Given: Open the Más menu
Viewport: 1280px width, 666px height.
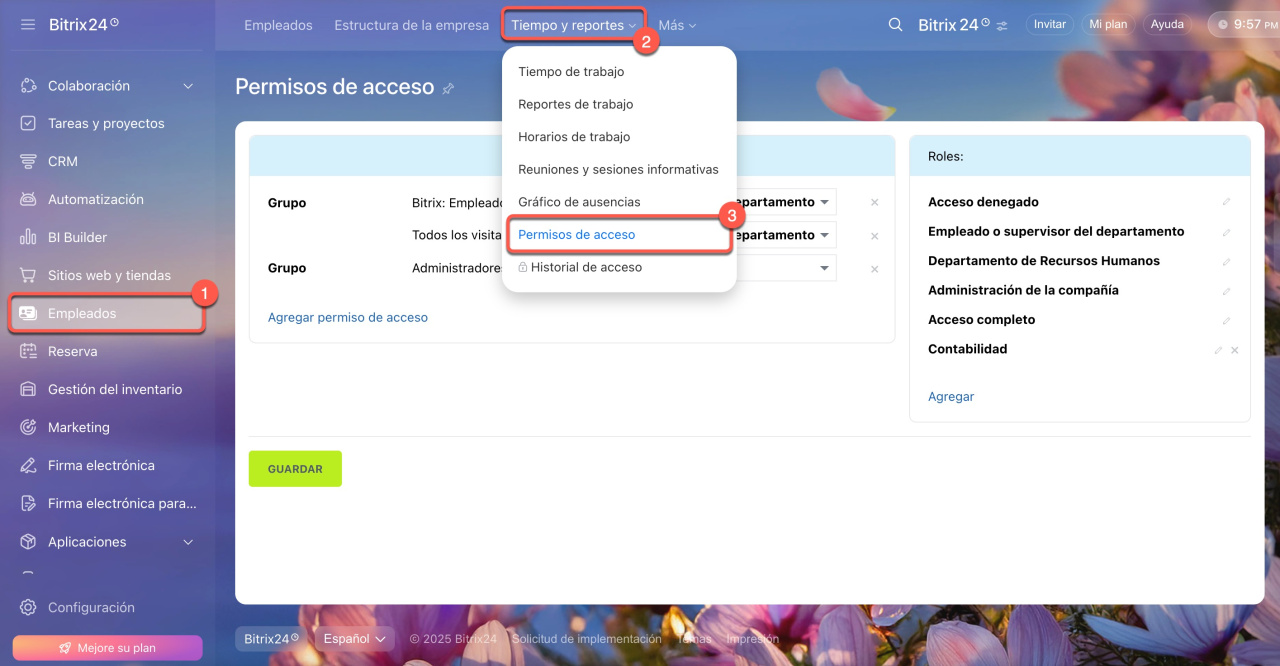Looking at the screenshot, I should (x=677, y=25).
